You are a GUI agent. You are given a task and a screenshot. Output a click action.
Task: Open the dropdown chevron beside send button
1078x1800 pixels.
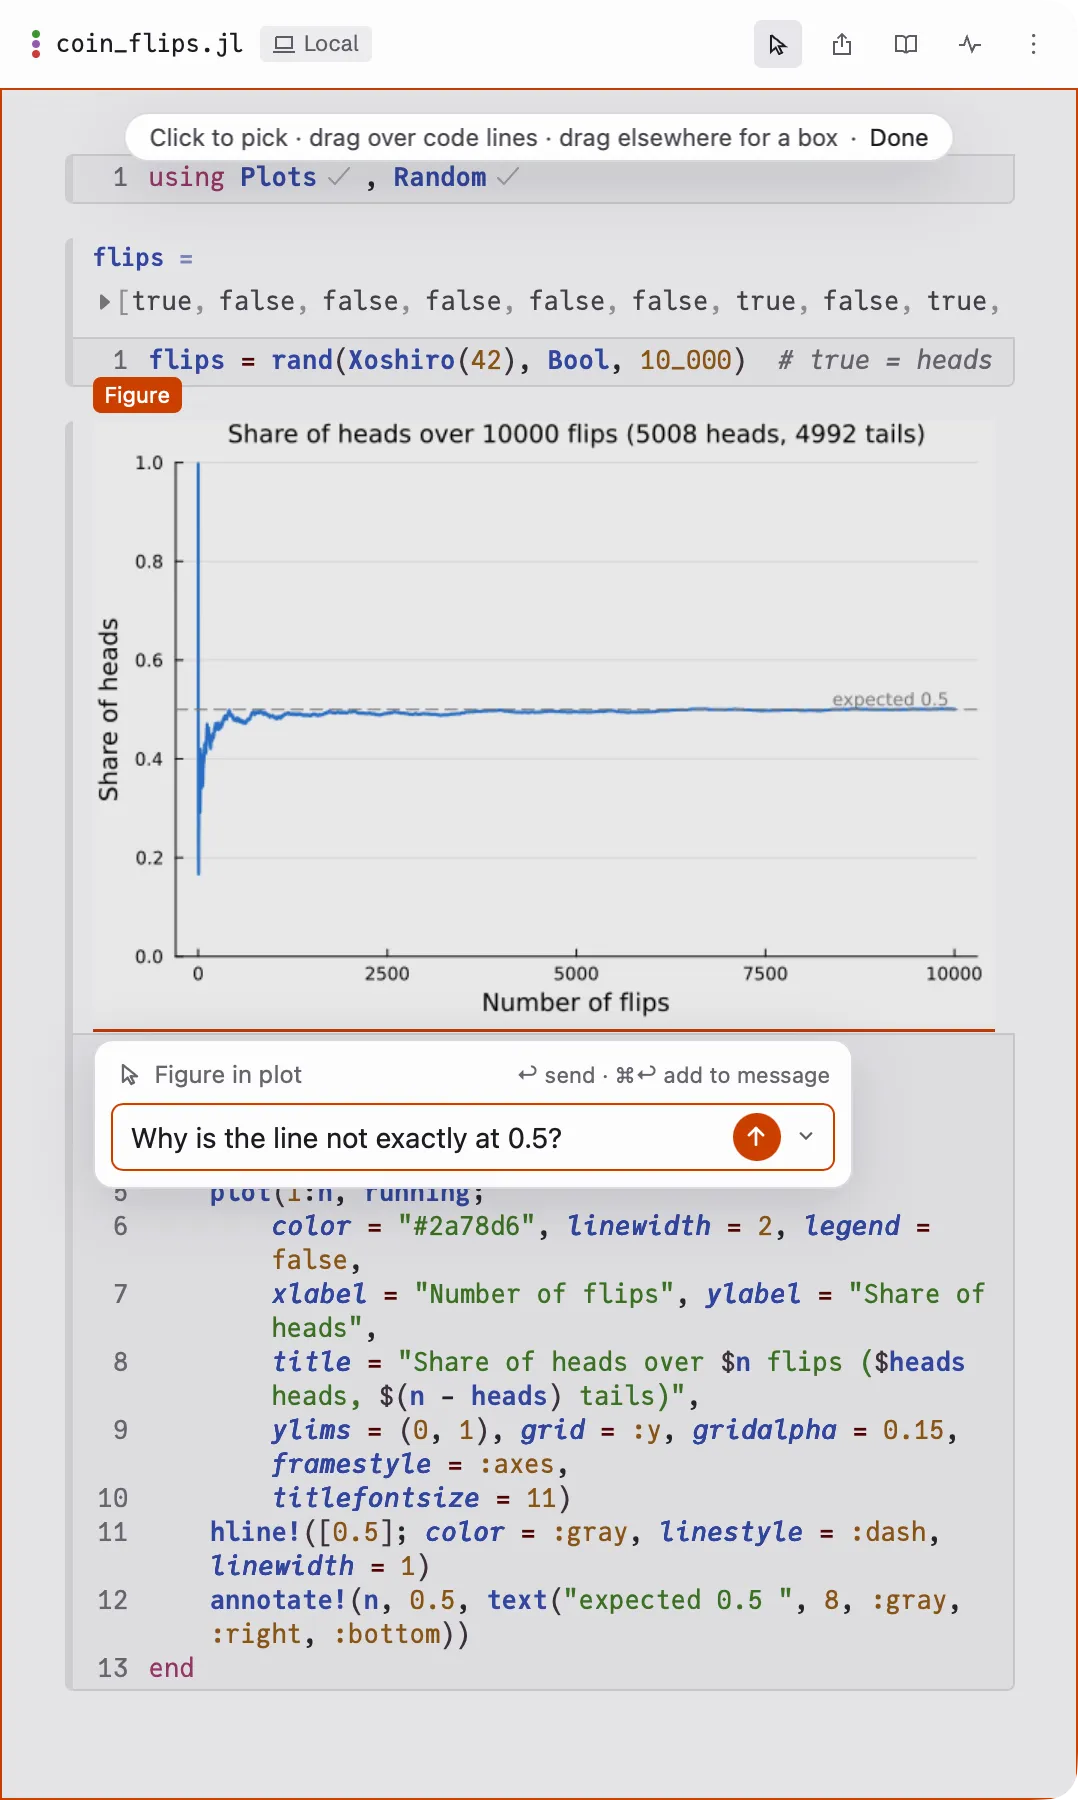pos(806,1136)
